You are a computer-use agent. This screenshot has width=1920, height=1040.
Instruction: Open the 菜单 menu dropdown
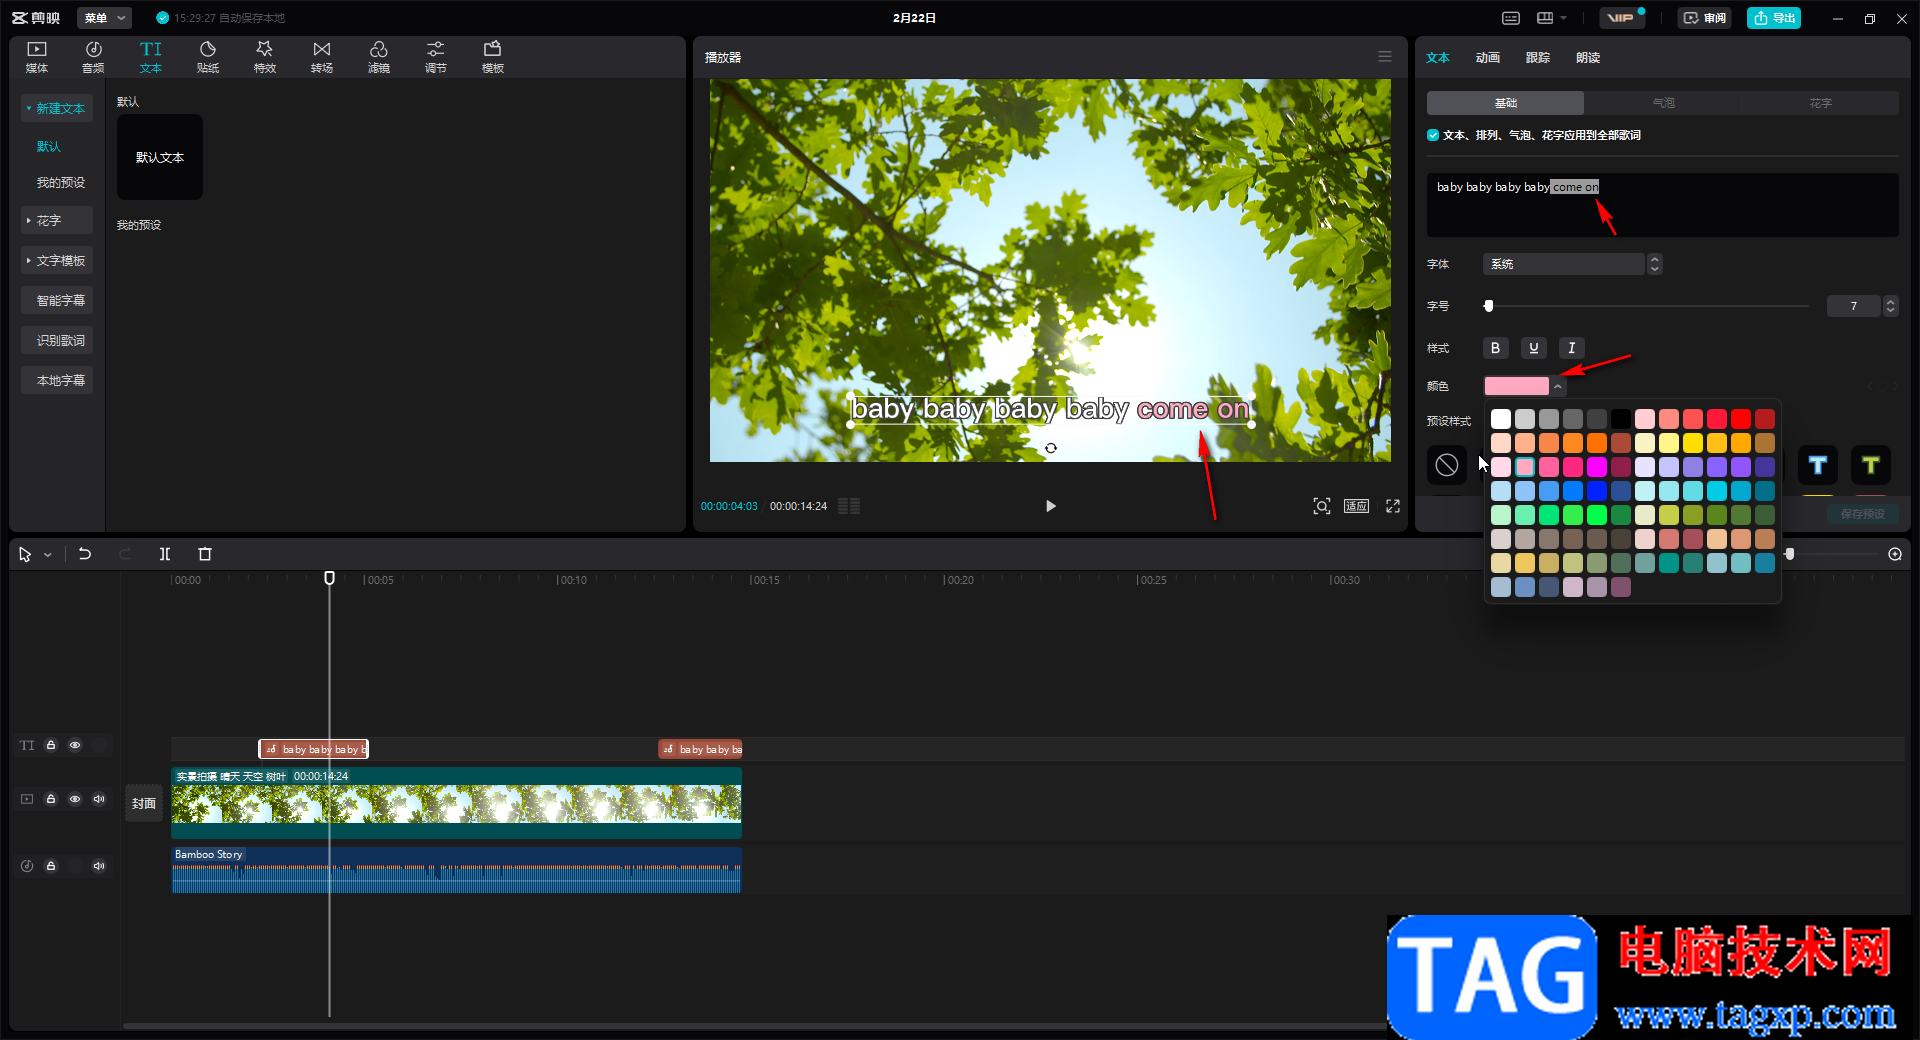[104, 18]
